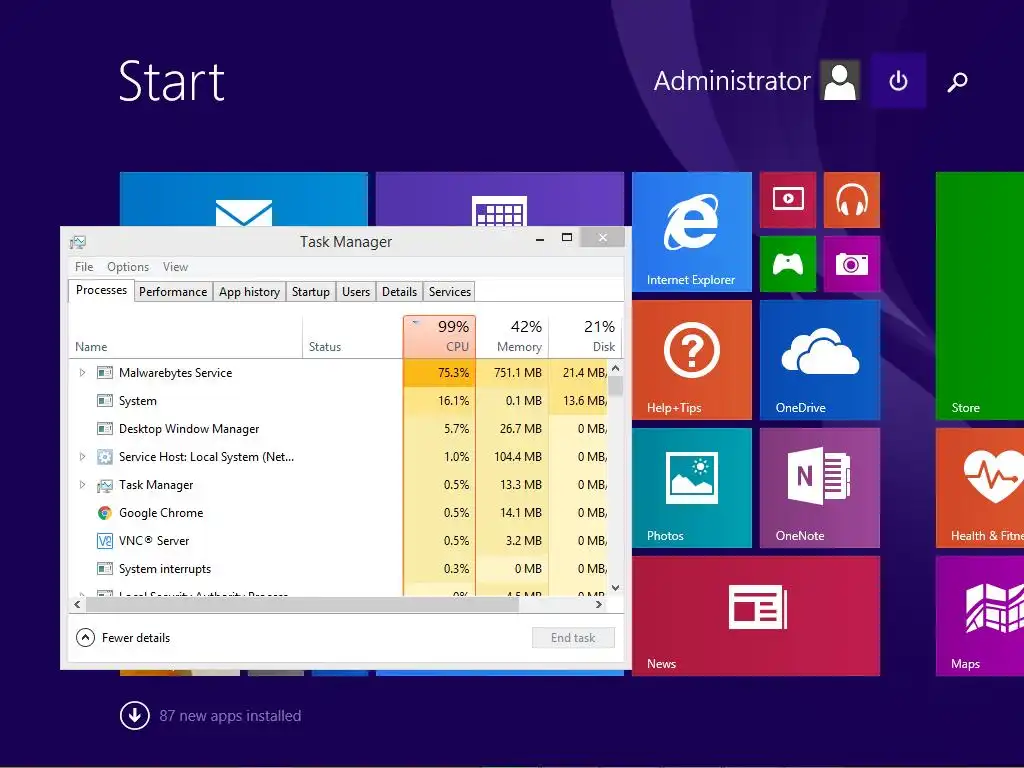Select the Google Chrome process icon
The width and height of the screenshot is (1024, 768).
click(104, 513)
